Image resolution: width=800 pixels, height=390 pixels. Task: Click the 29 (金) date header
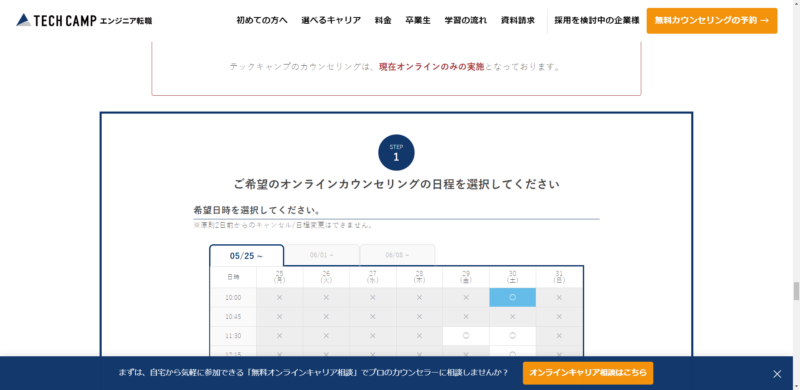point(466,277)
